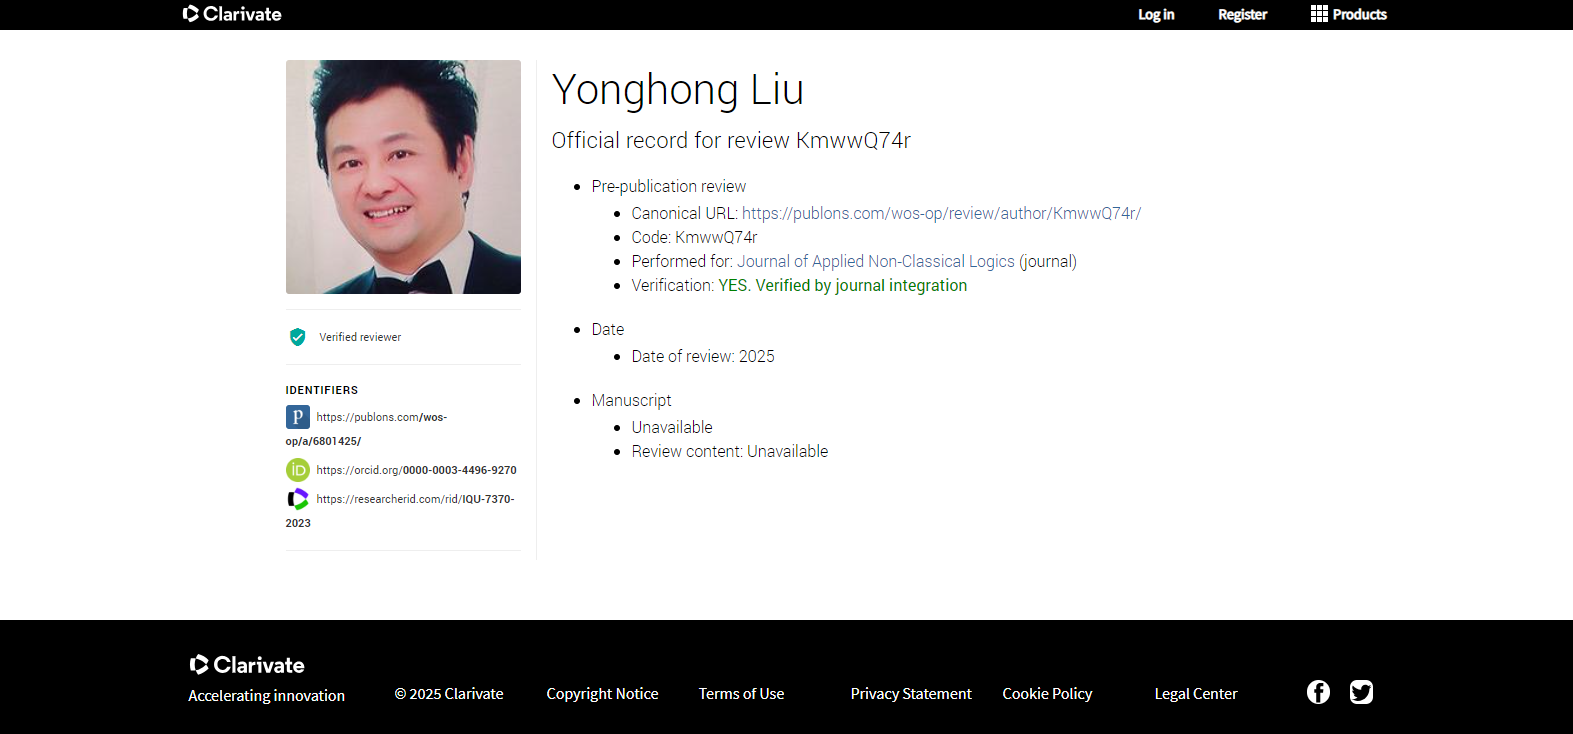Click Yonghong Liu profile photo
The width and height of the screenshot is (1573, 734).
(x=403, y=177)
